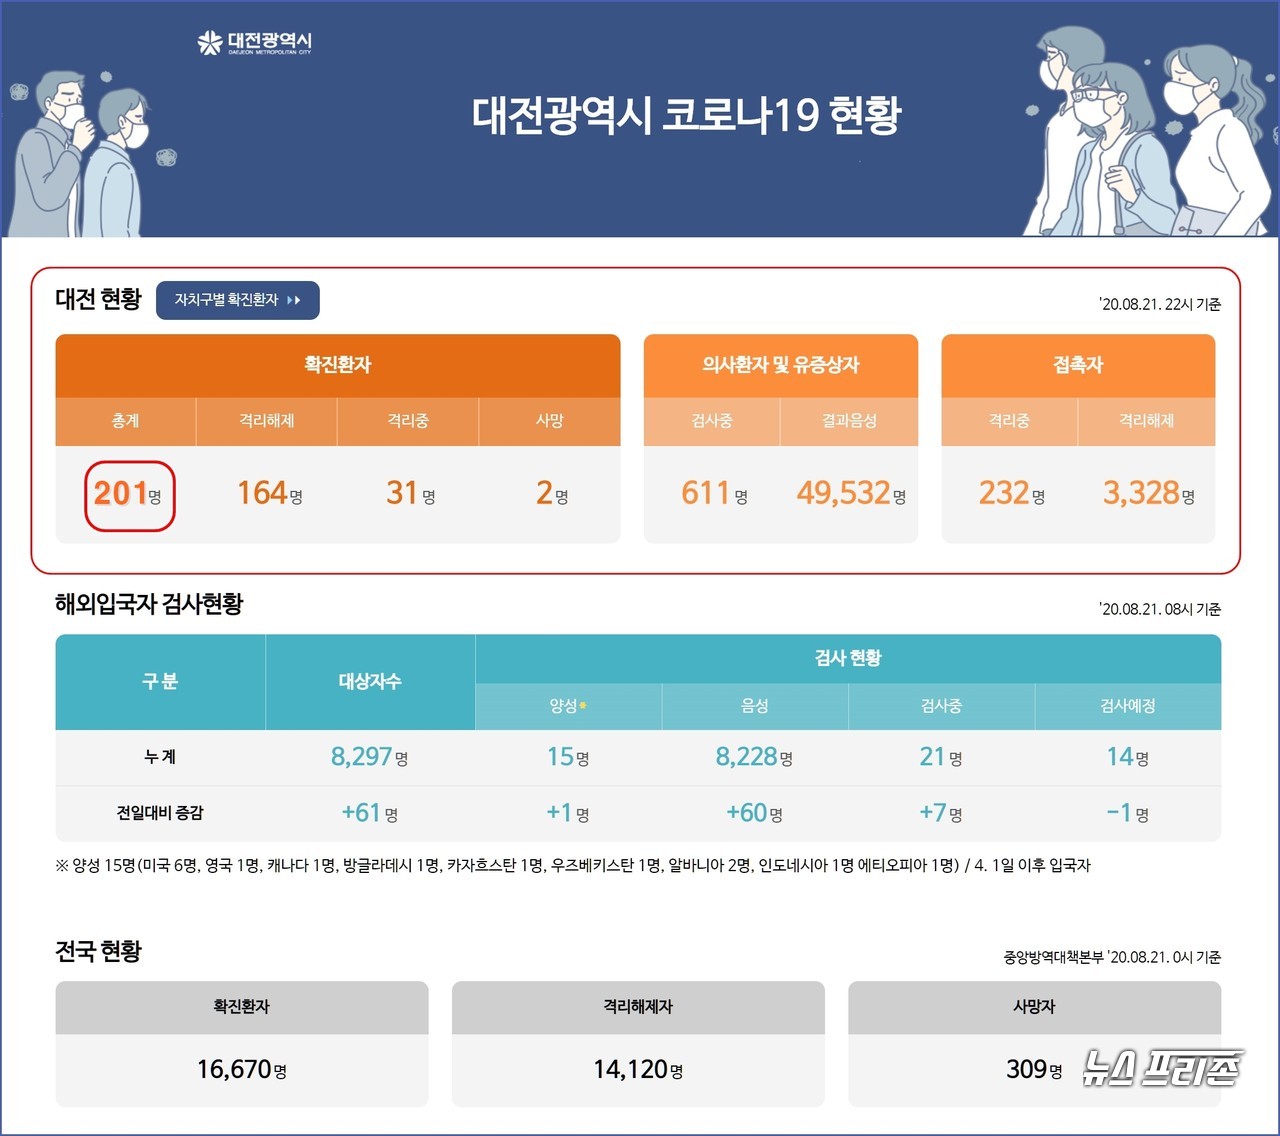This screenshot has width=1280, height=1136.
Task: Select the contact isolated value 232명
Action: point(1012,494)
